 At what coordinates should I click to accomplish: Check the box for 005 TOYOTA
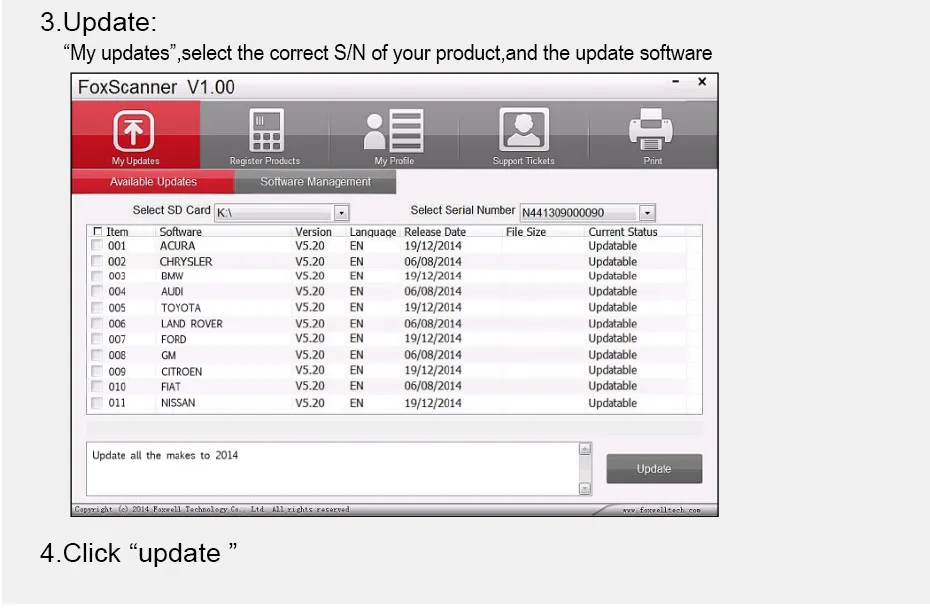coord(96,307)
